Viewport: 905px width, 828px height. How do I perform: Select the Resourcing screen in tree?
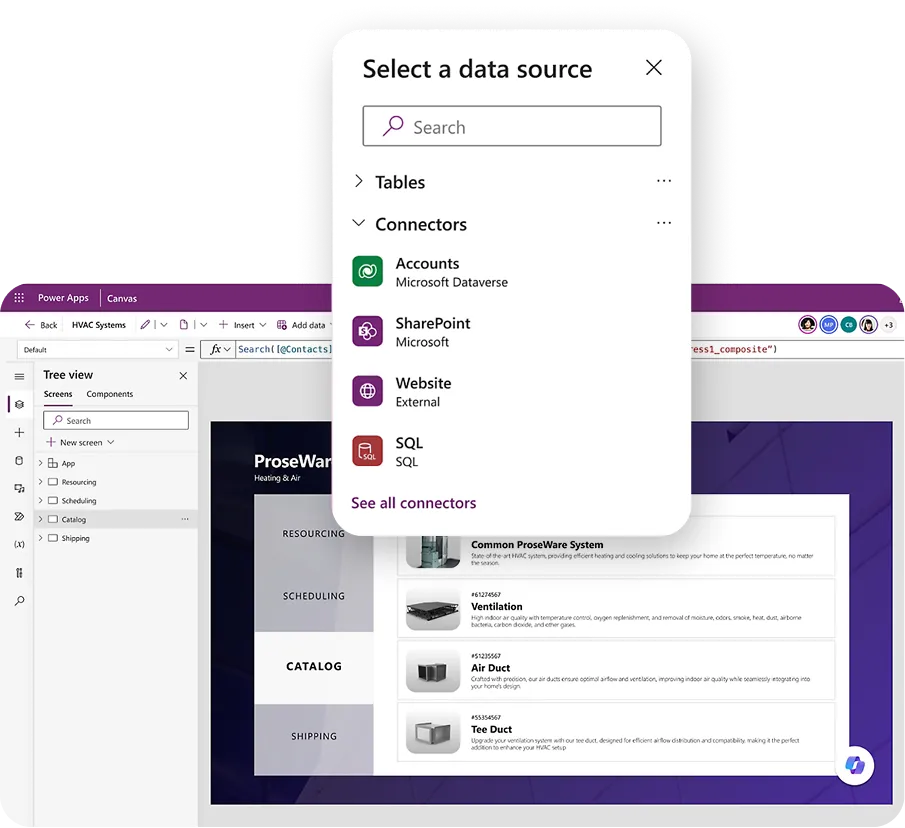78,482
